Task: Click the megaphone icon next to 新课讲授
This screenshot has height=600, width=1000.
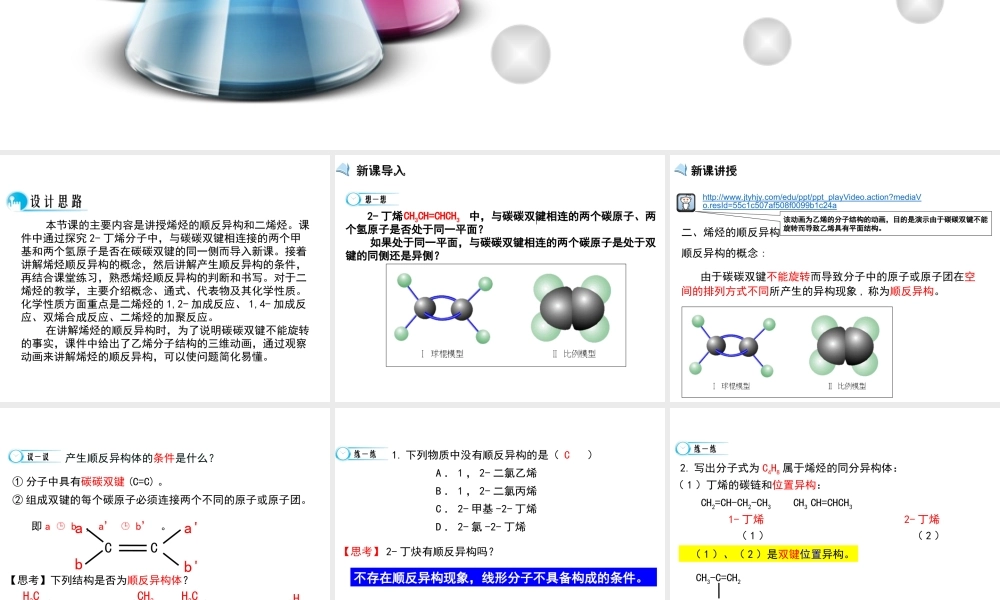Action: pos(680,170)
